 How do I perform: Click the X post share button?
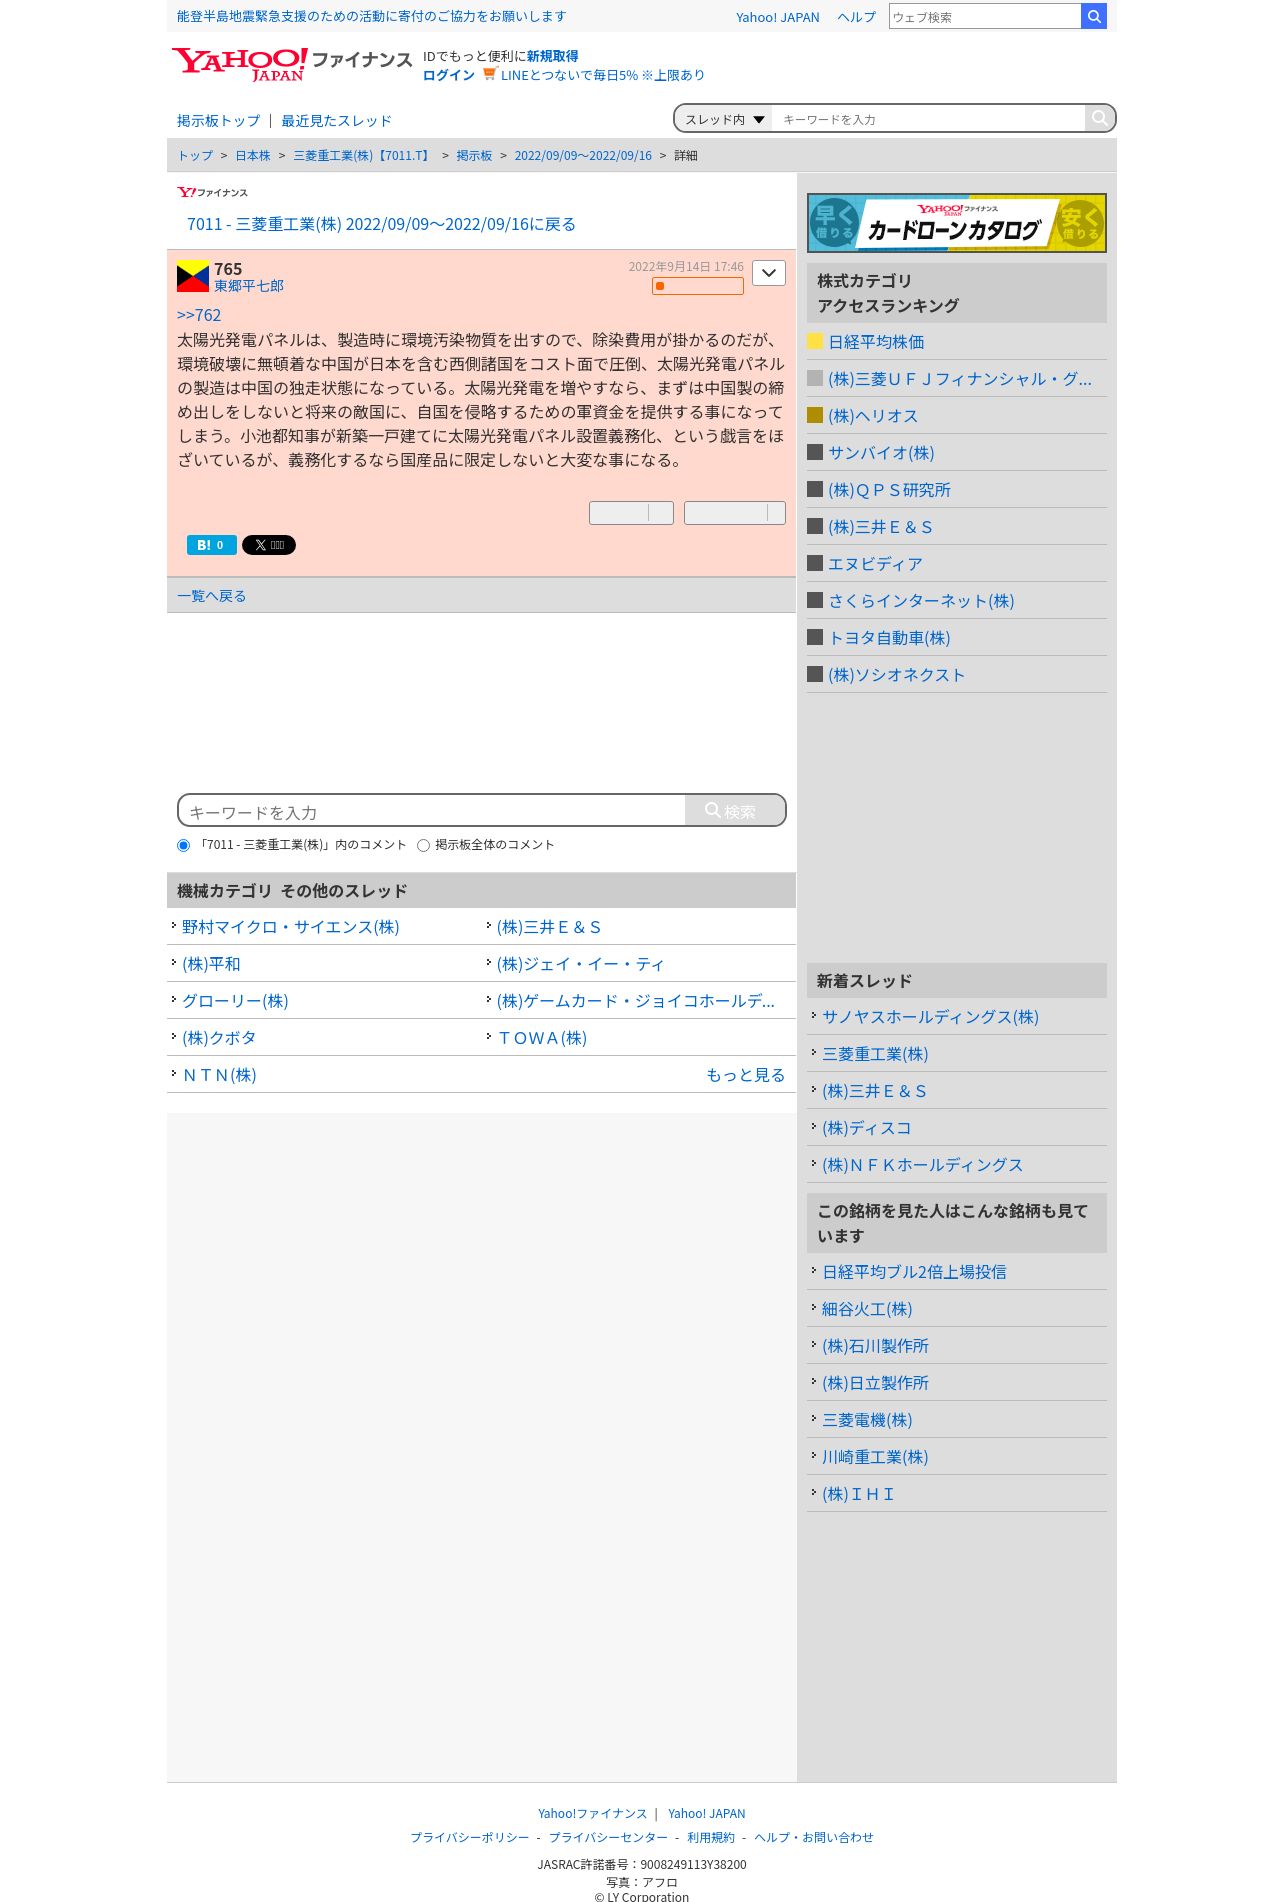pyautogui.click(x=269, y=545)
